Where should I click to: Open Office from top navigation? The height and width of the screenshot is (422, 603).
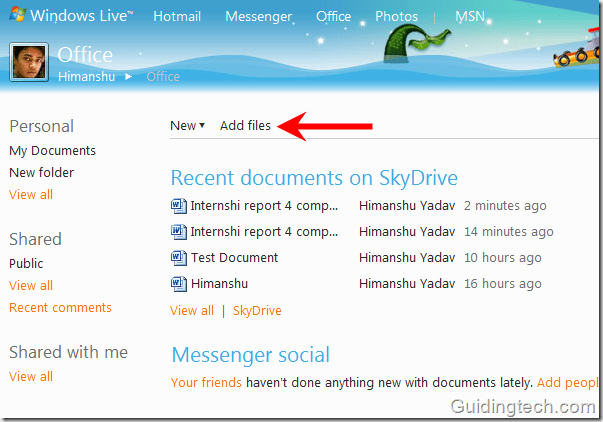pyautogui.click(x=333, y=16)
